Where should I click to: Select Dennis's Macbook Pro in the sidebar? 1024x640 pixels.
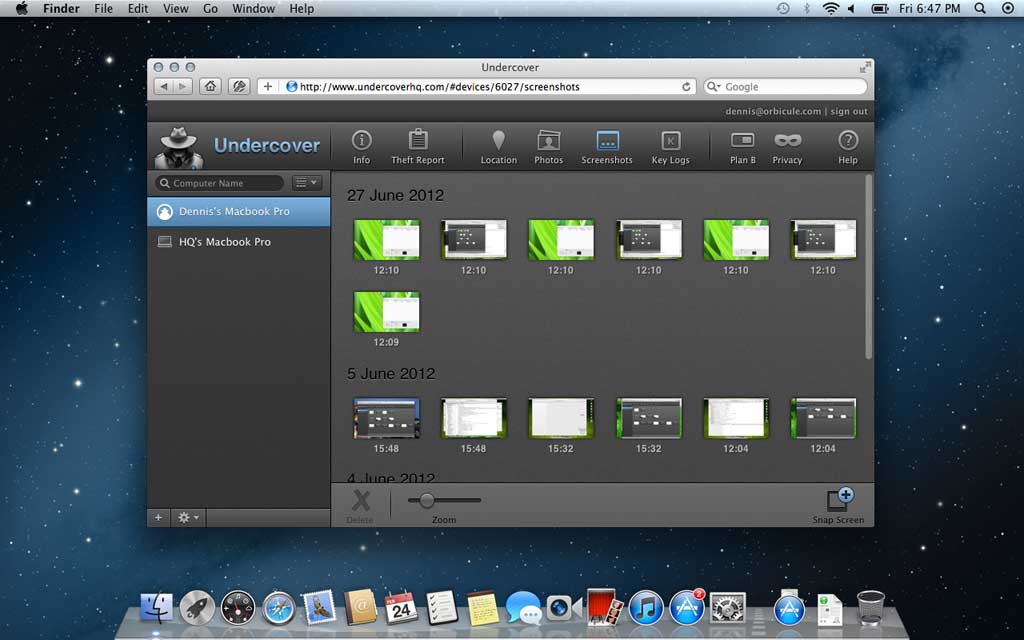[x=239, y=212]
